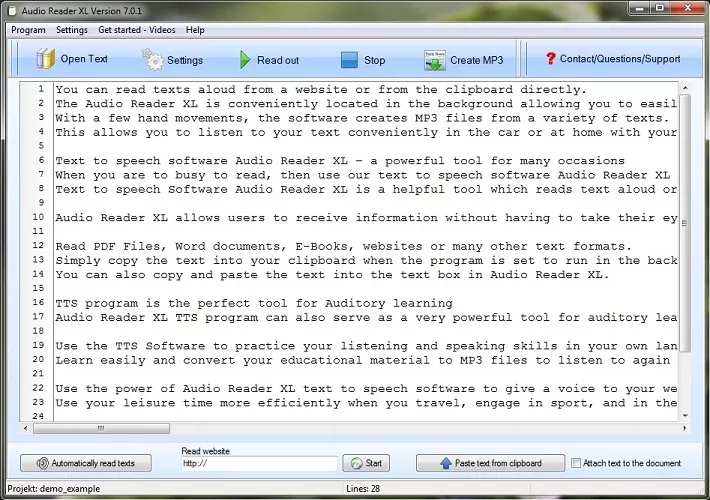Enable Attach text to the document checkbox

[575, 463]
